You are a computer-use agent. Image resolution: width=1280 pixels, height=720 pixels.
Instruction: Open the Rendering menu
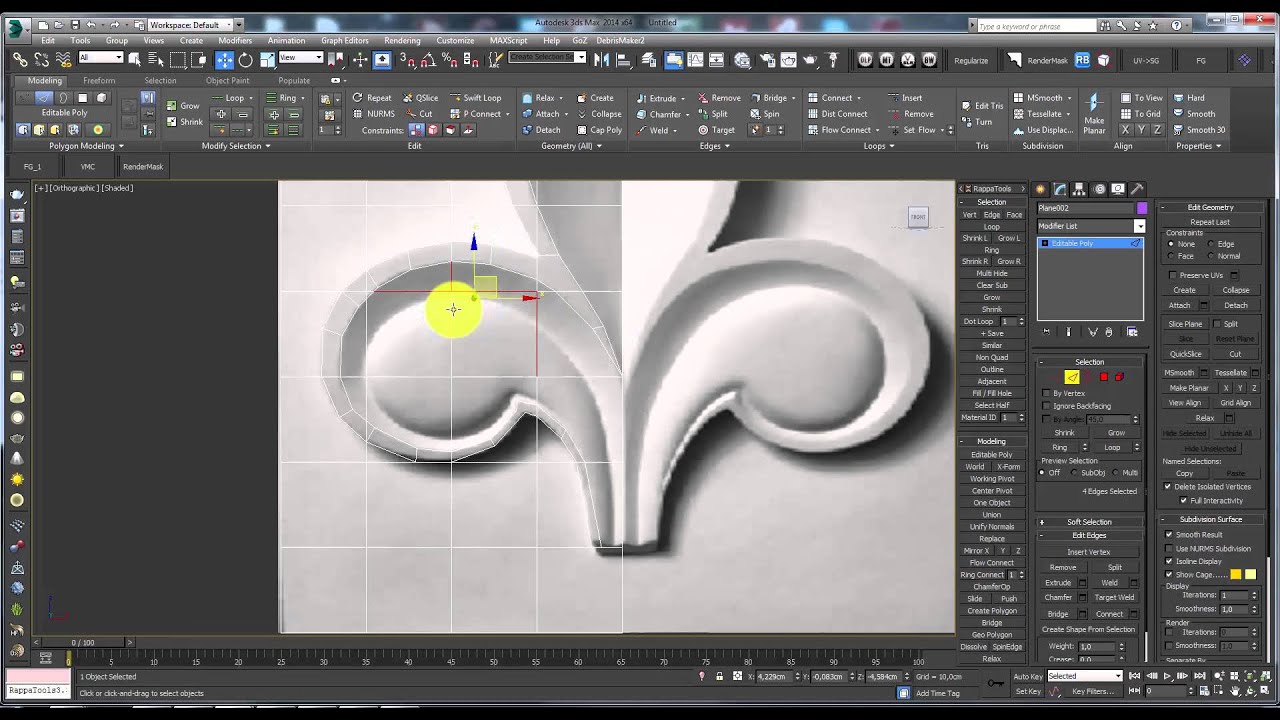(x=402, y=41)
